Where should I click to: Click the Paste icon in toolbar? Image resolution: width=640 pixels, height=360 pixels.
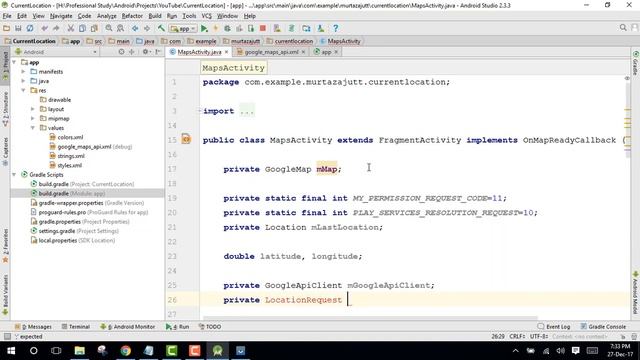[x=94, y=28]
